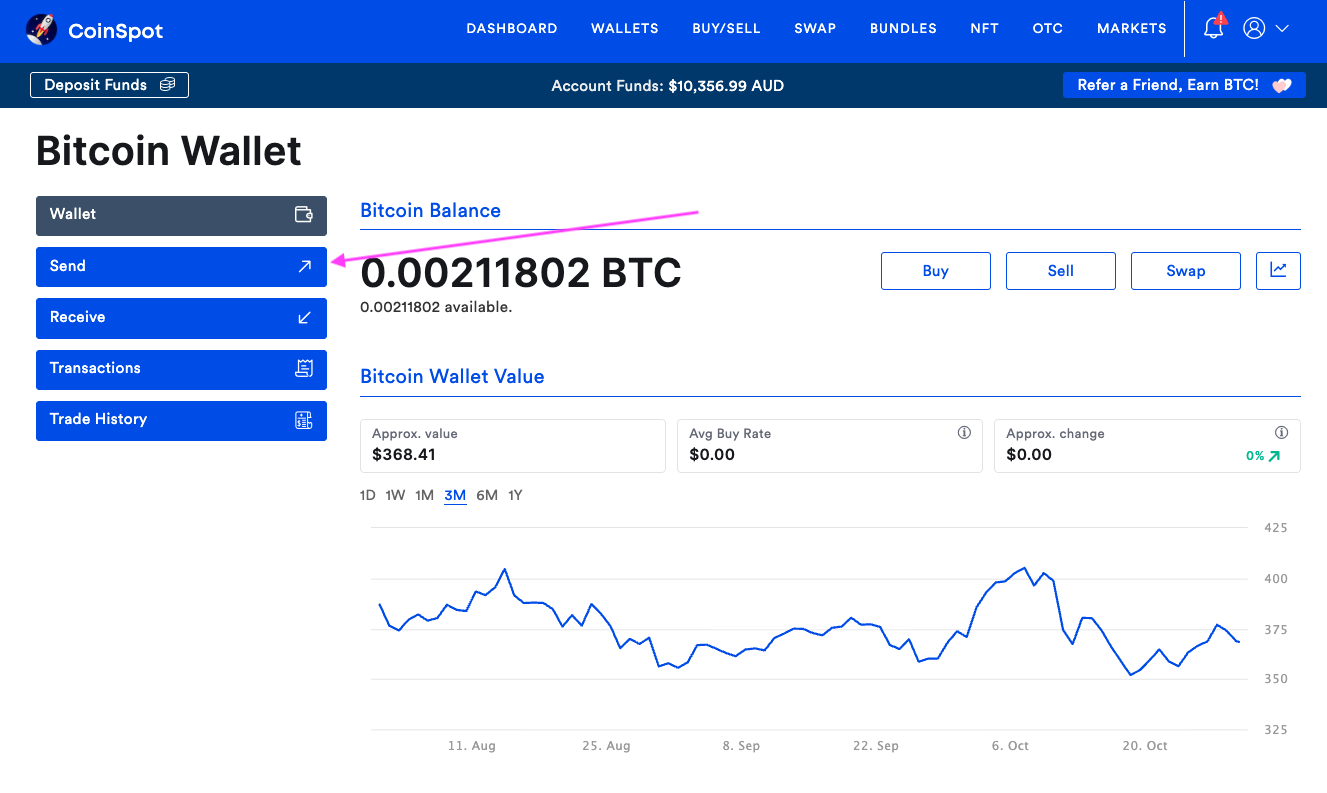Click the 11. Aug chart date label
Viewport: 1327px width, 793px height.
(472, 746)
